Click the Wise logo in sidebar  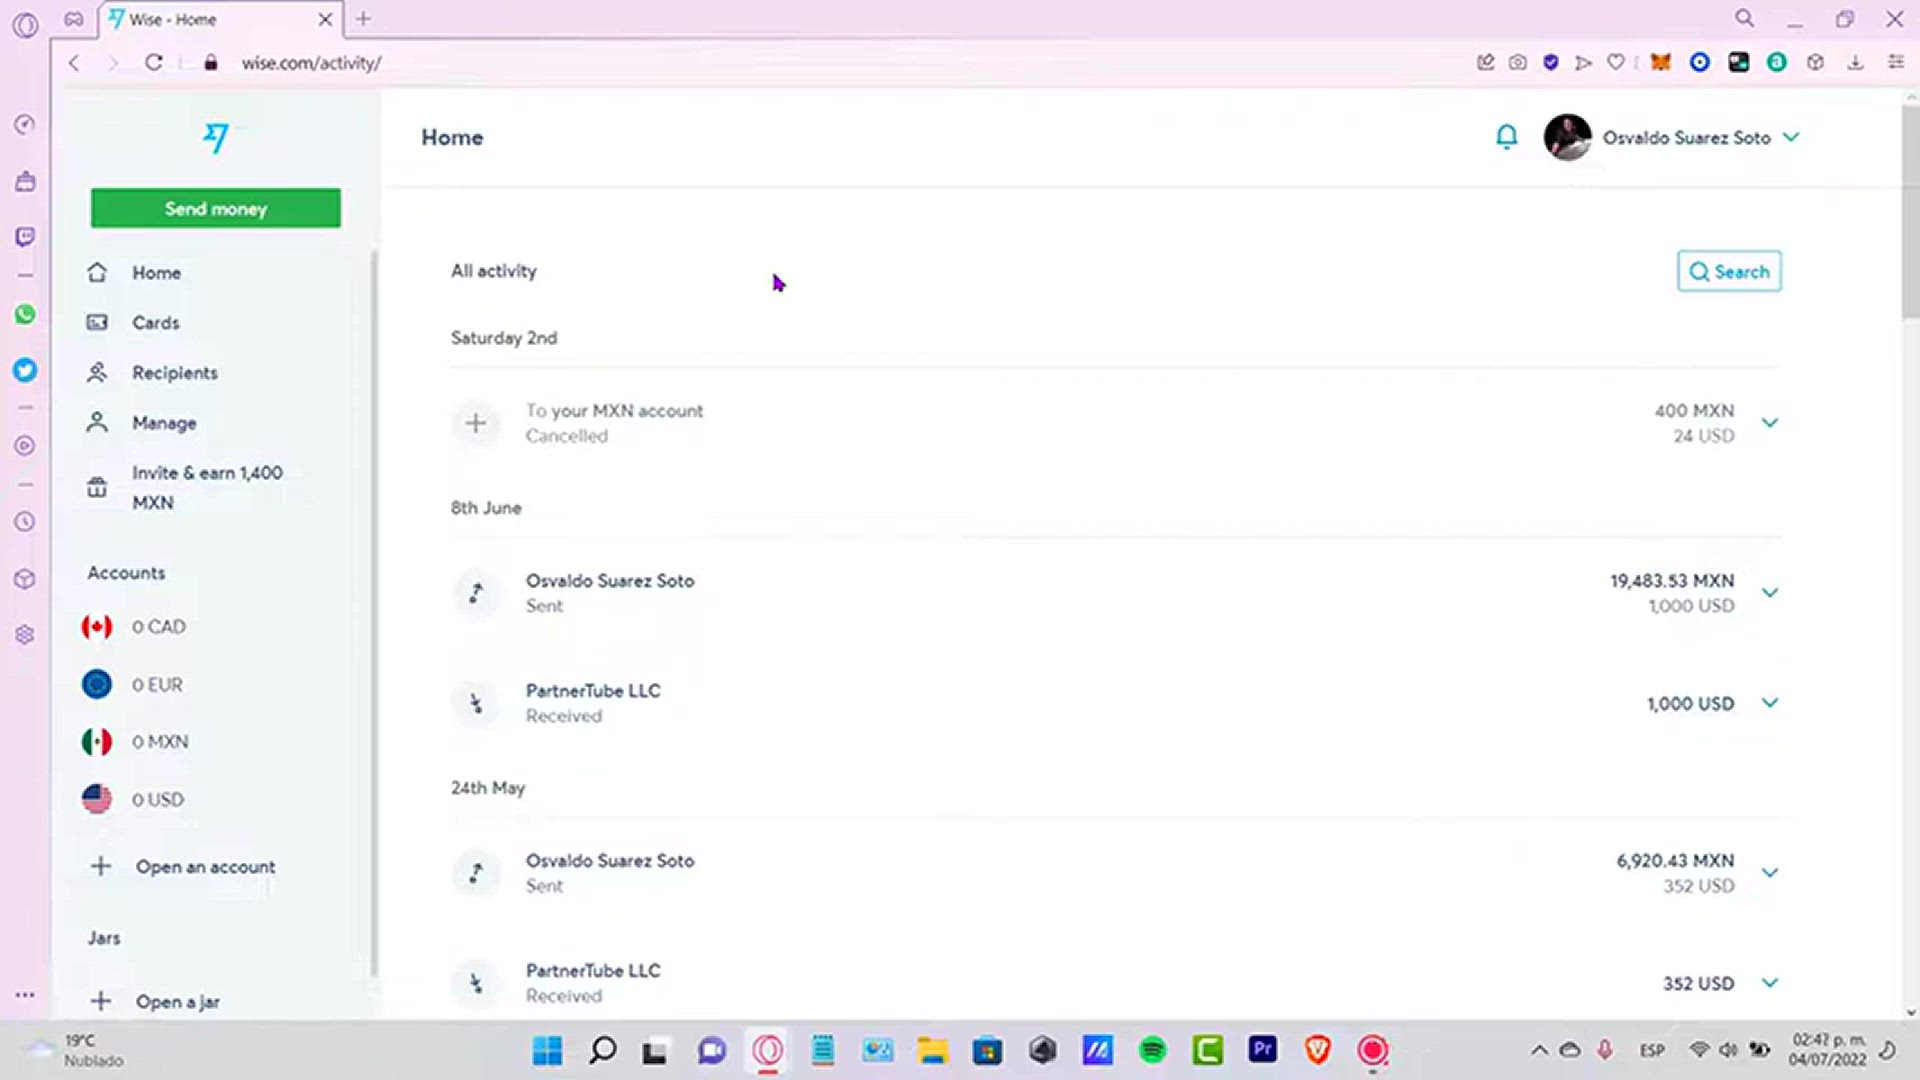point(216,138)
